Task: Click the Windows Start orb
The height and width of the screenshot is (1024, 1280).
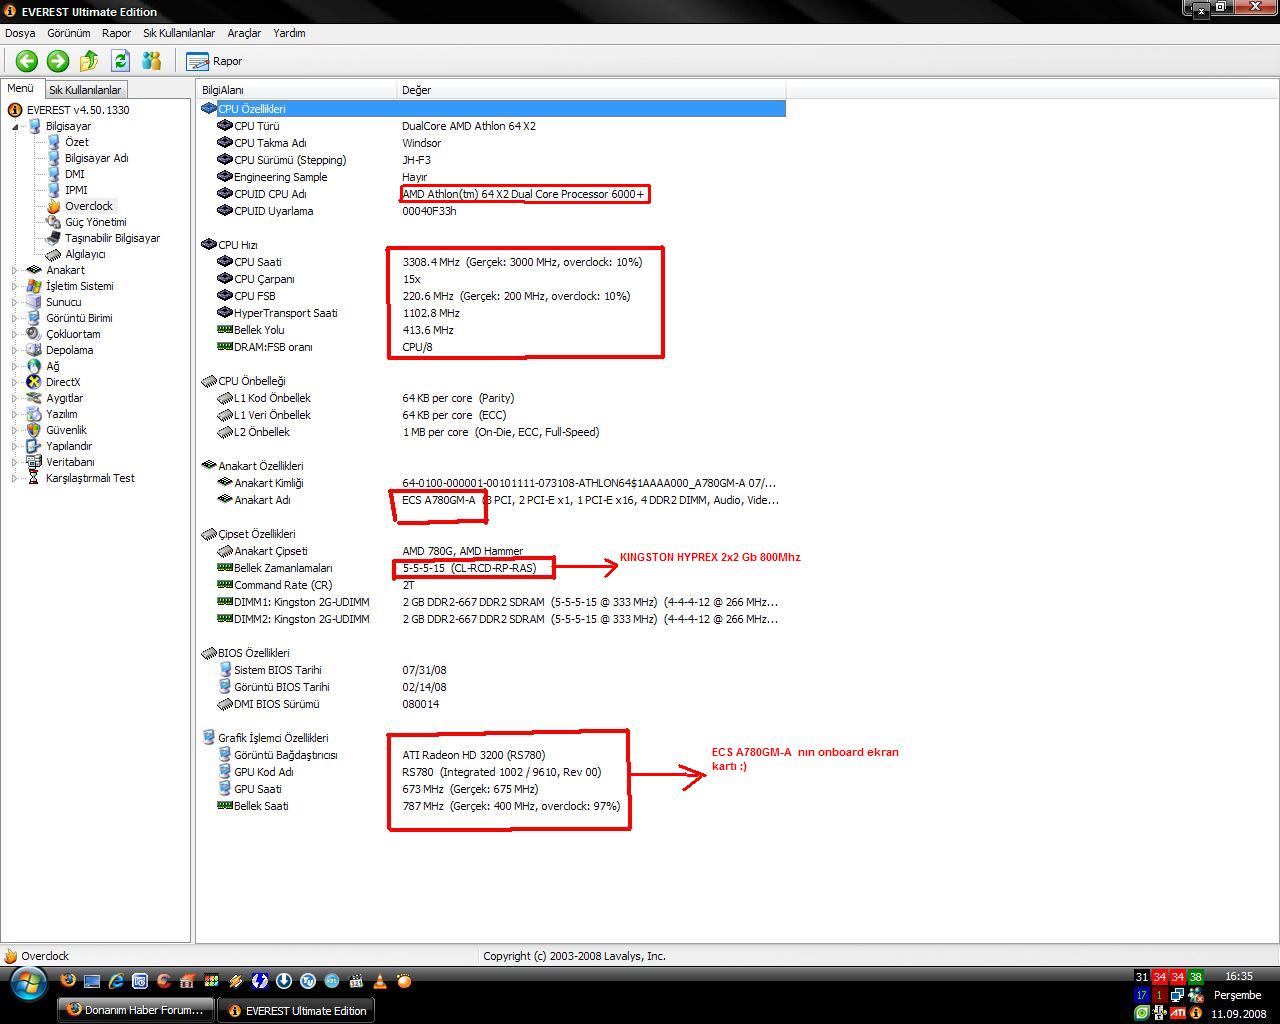Action: click(x=27, y=983)
